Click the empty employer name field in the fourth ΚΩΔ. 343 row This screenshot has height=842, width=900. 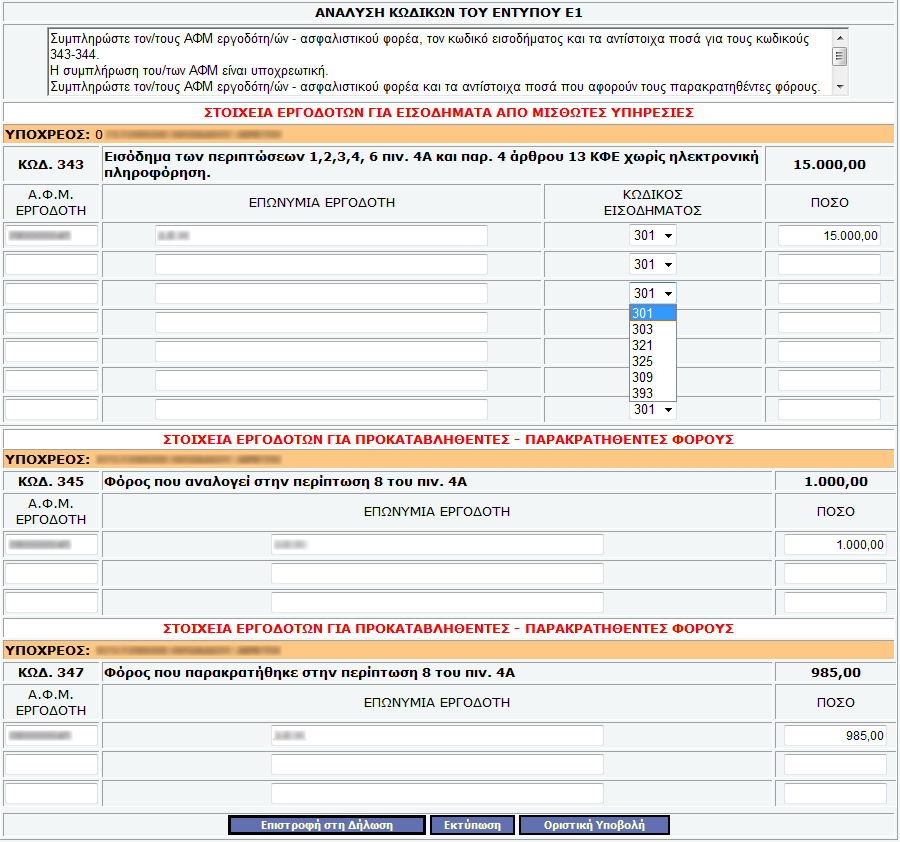(x=321, y=323)
